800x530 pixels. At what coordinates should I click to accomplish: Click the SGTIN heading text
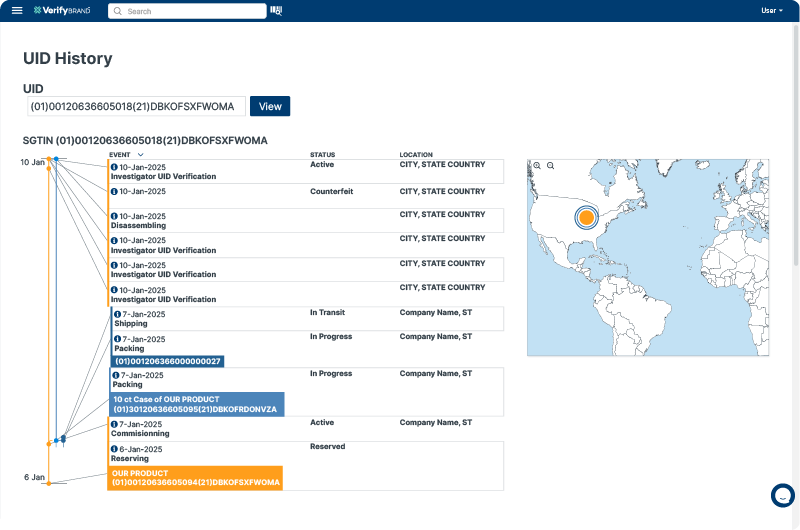click(x=145, y=140)
